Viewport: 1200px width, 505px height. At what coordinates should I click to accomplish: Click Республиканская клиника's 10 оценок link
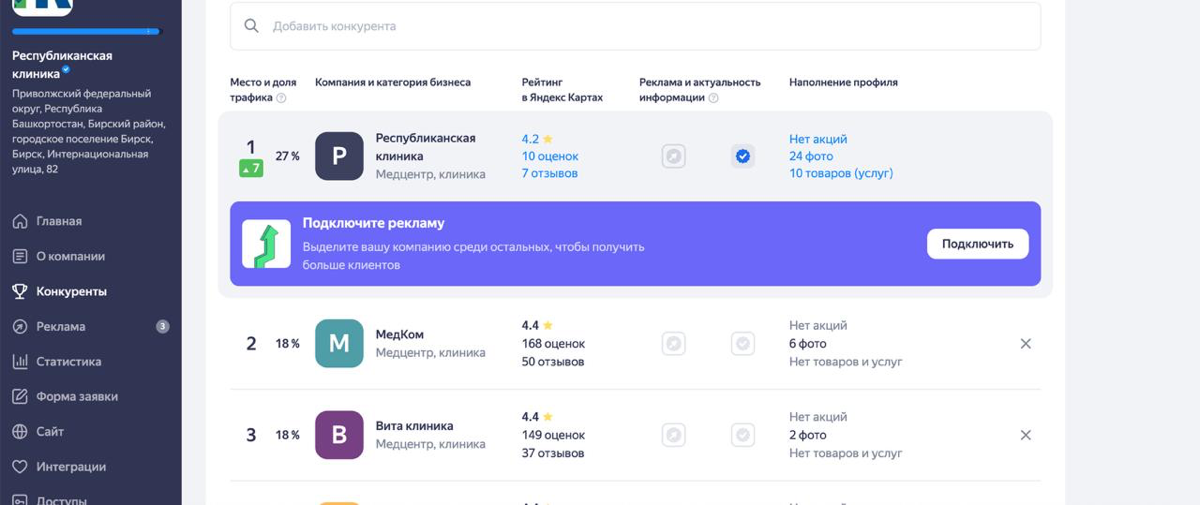coord(550,156)
